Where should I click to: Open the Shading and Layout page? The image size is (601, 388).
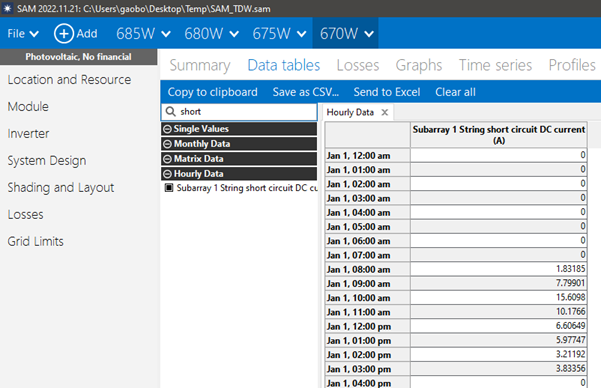click(x=61, y=187)
